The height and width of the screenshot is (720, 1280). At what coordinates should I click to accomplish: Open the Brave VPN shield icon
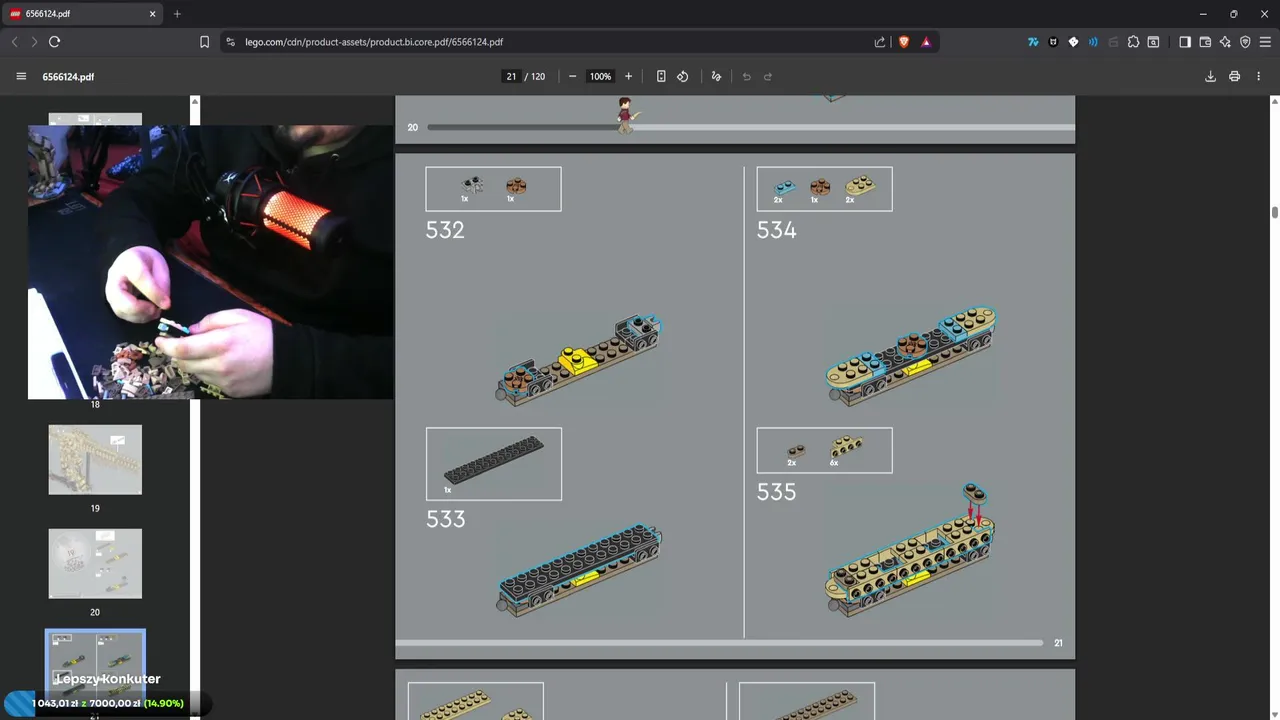(1245, 42)
